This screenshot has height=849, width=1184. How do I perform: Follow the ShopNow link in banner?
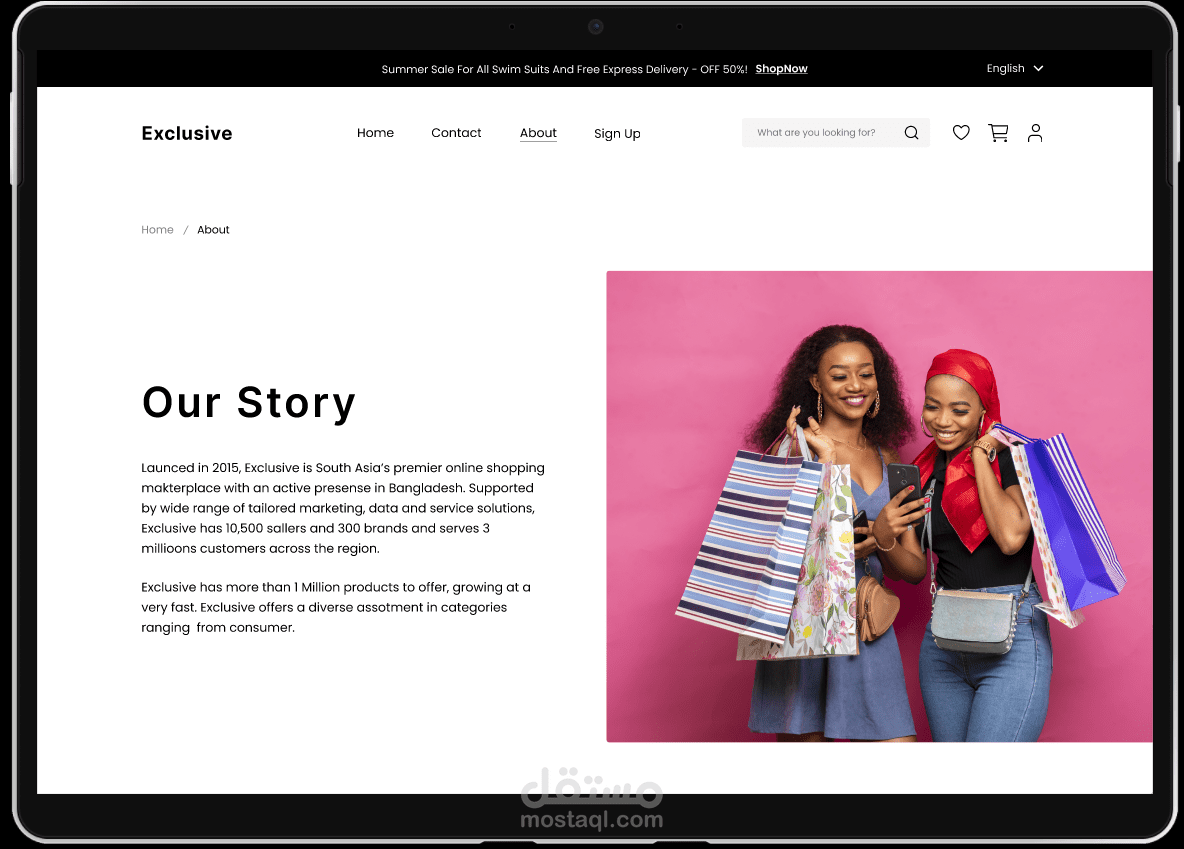point(782,69)
